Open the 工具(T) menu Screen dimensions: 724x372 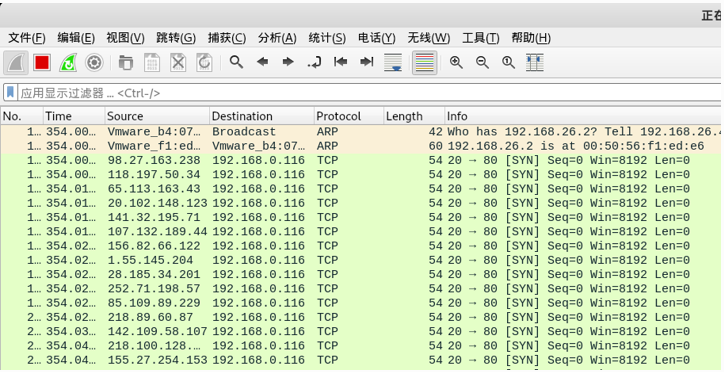481,38
